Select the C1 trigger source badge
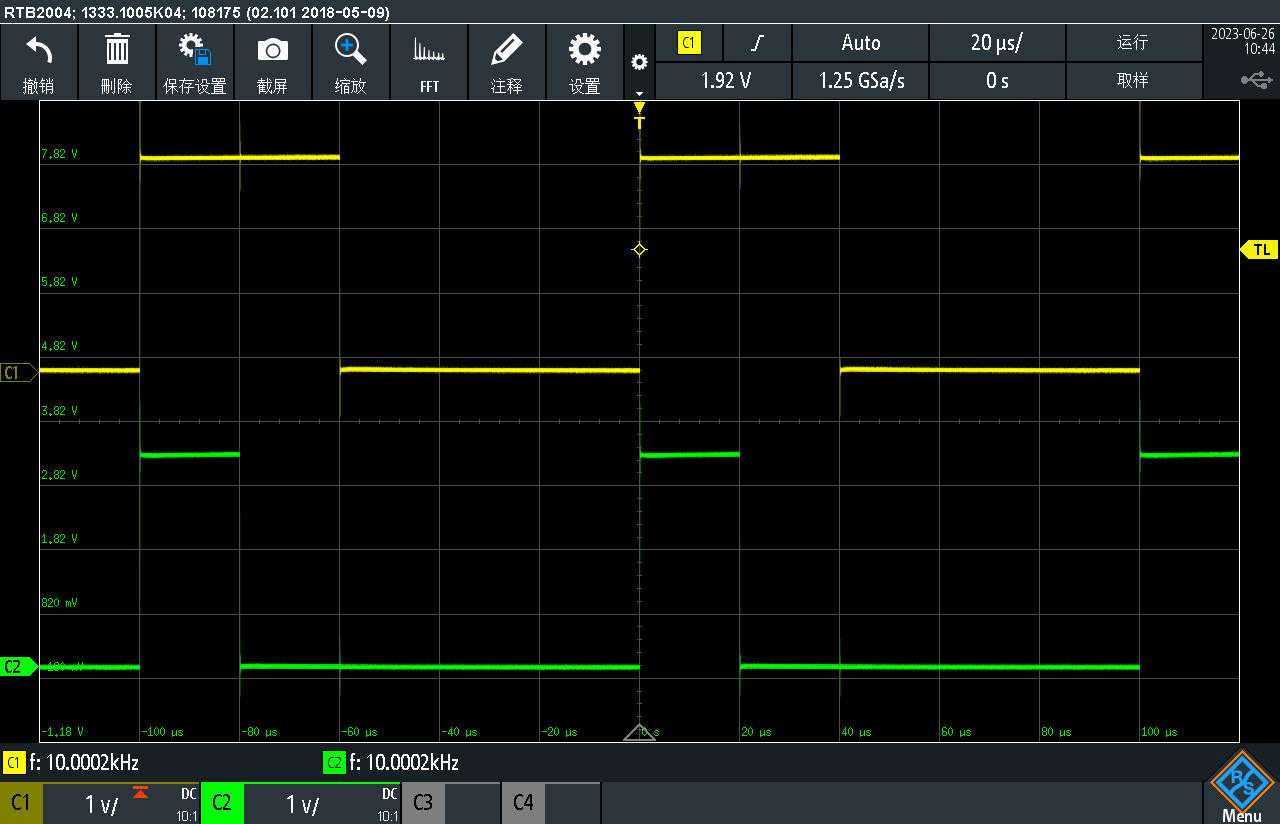 click(690, 43)
